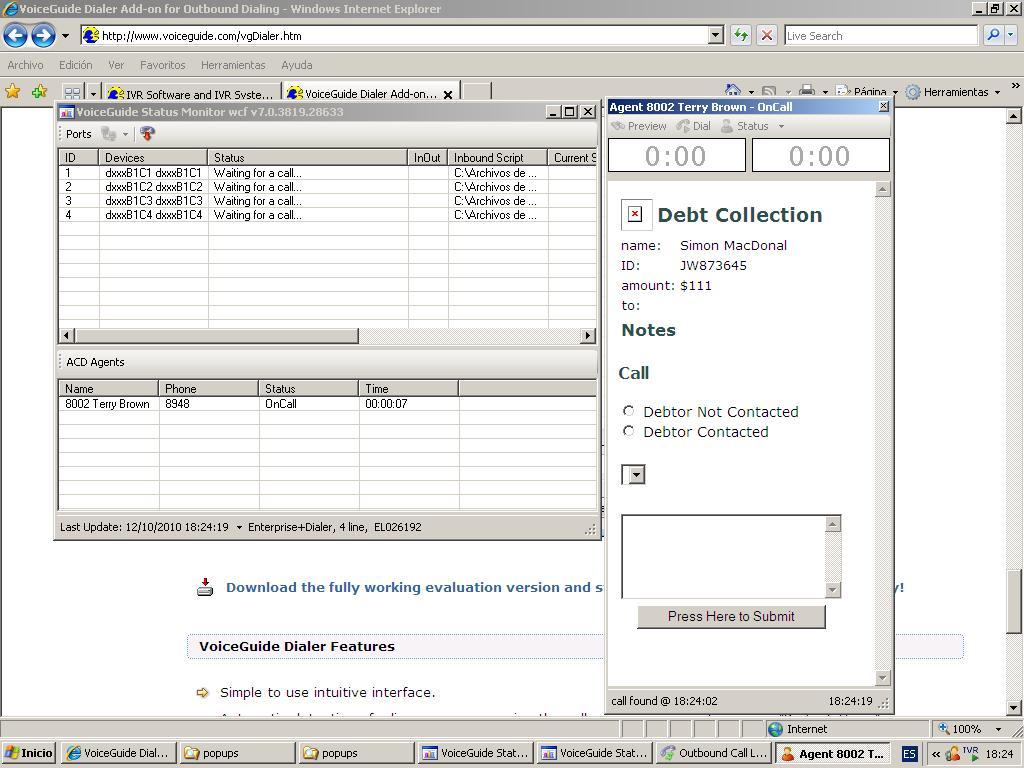Image resolution: width=1024 pixels, height=768 pixels.
Task: Open the Edición menu
Action: tap(76, 65)
